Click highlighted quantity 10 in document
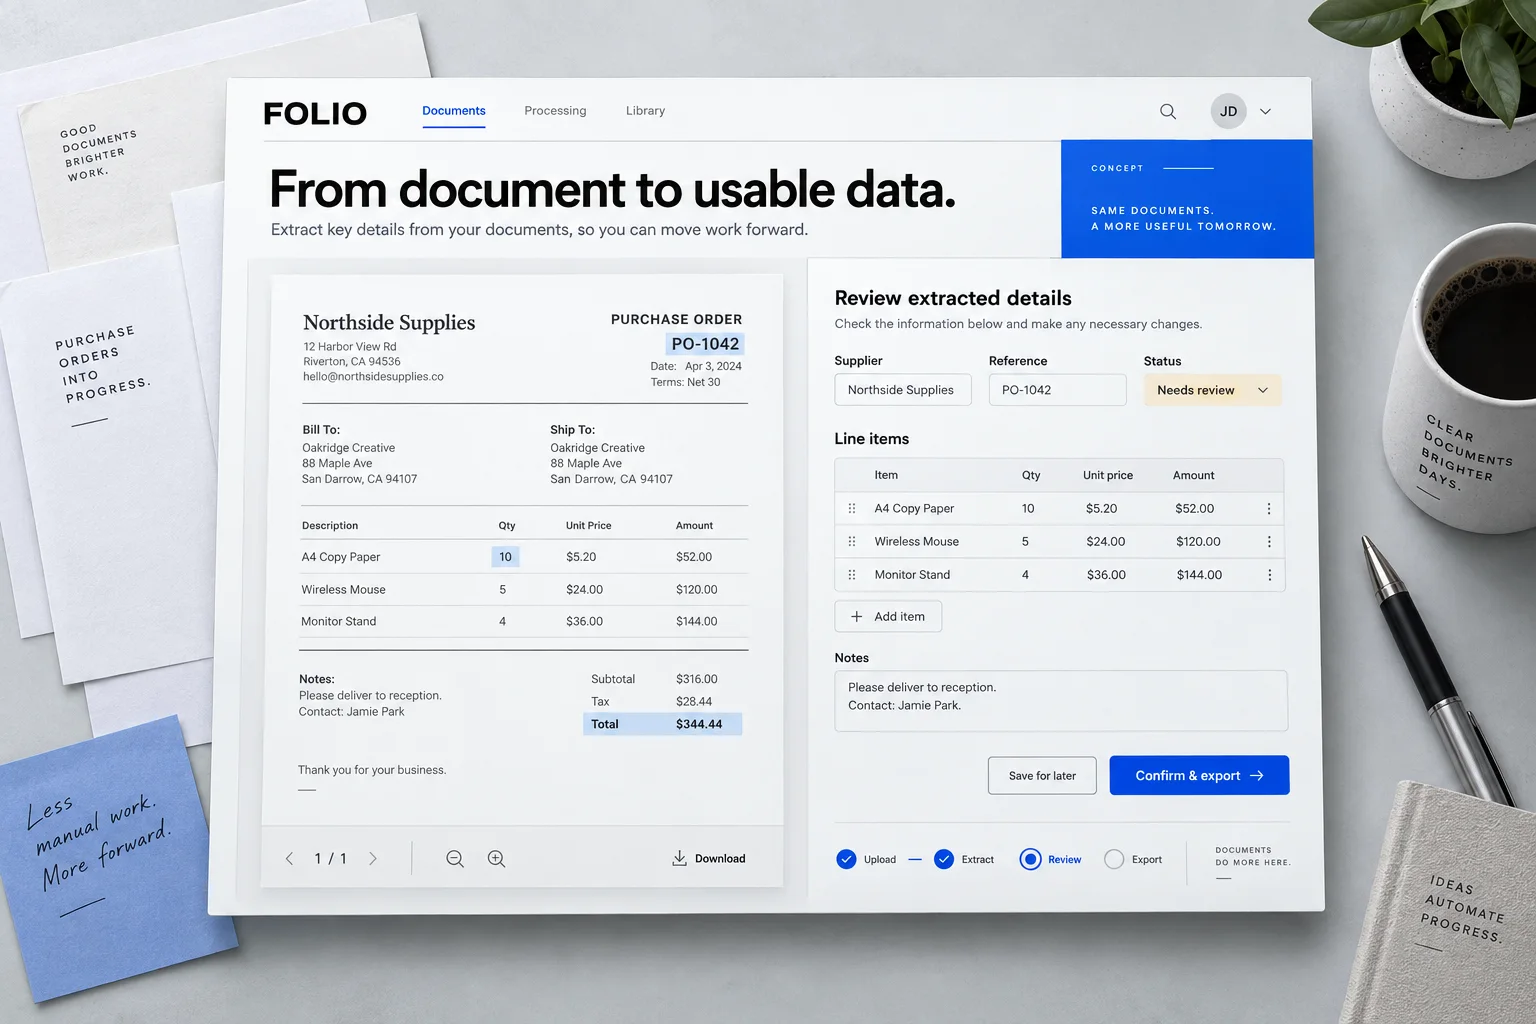The height and width of the screenshot is (1024, 1536). (x=505, y=557)
